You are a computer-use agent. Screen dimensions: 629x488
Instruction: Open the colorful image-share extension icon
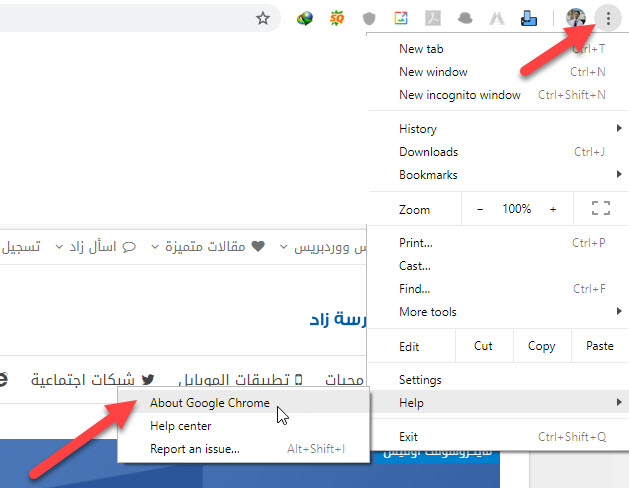[401, 18]
